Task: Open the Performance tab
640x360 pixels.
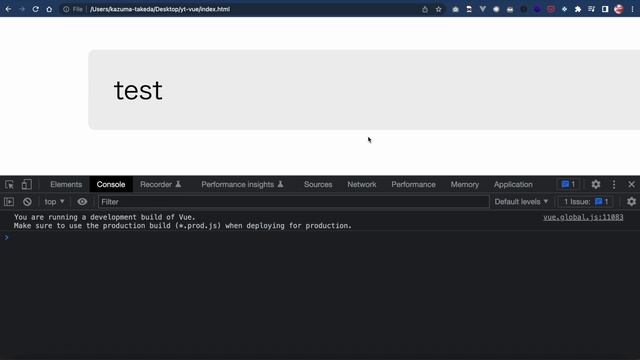Action: (x=413, y=184)
